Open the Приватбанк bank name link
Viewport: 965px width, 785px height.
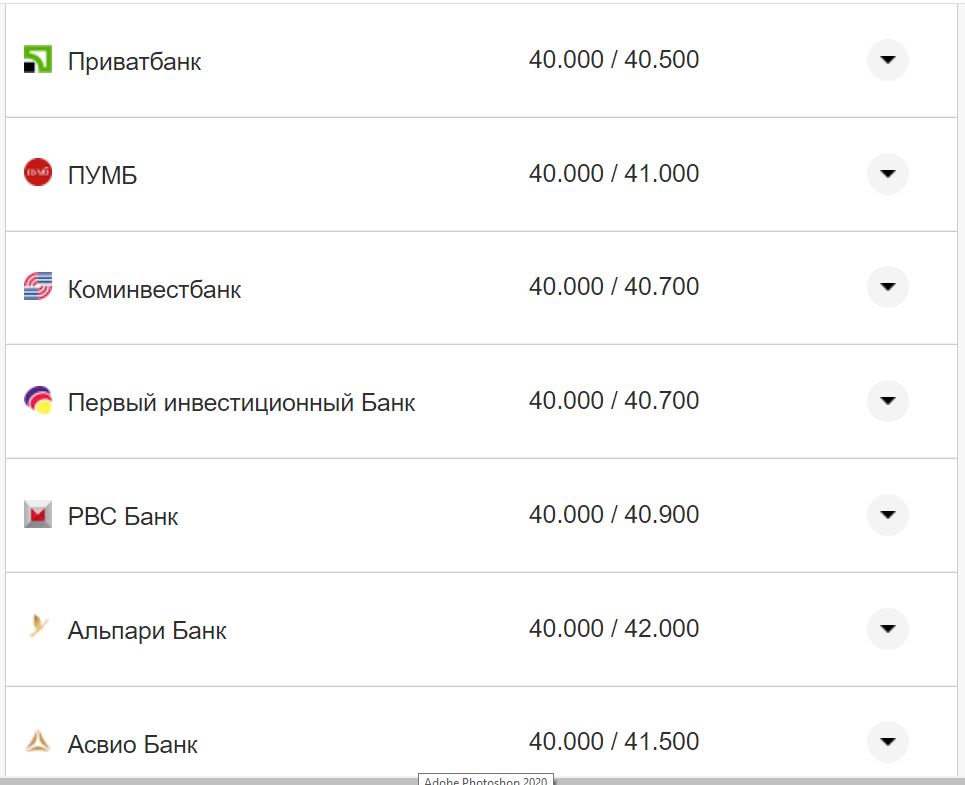pos(134,62)
